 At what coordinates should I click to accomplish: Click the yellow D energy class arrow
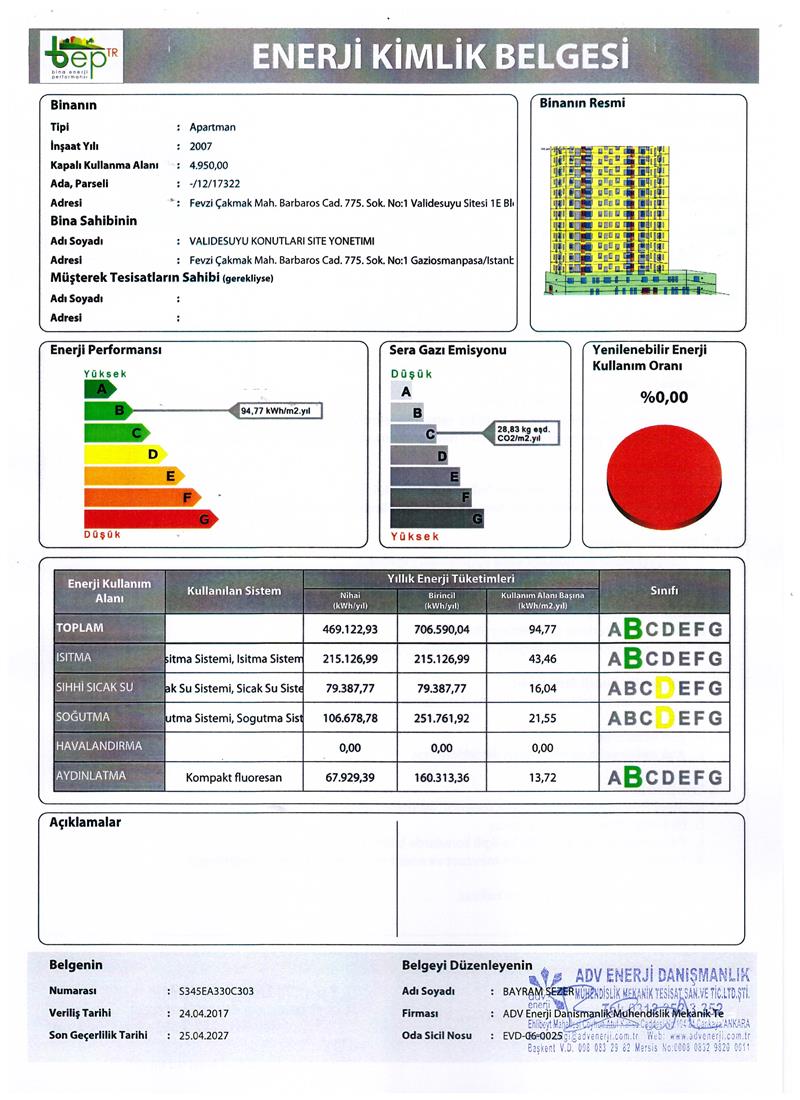[x=126, y=454]
